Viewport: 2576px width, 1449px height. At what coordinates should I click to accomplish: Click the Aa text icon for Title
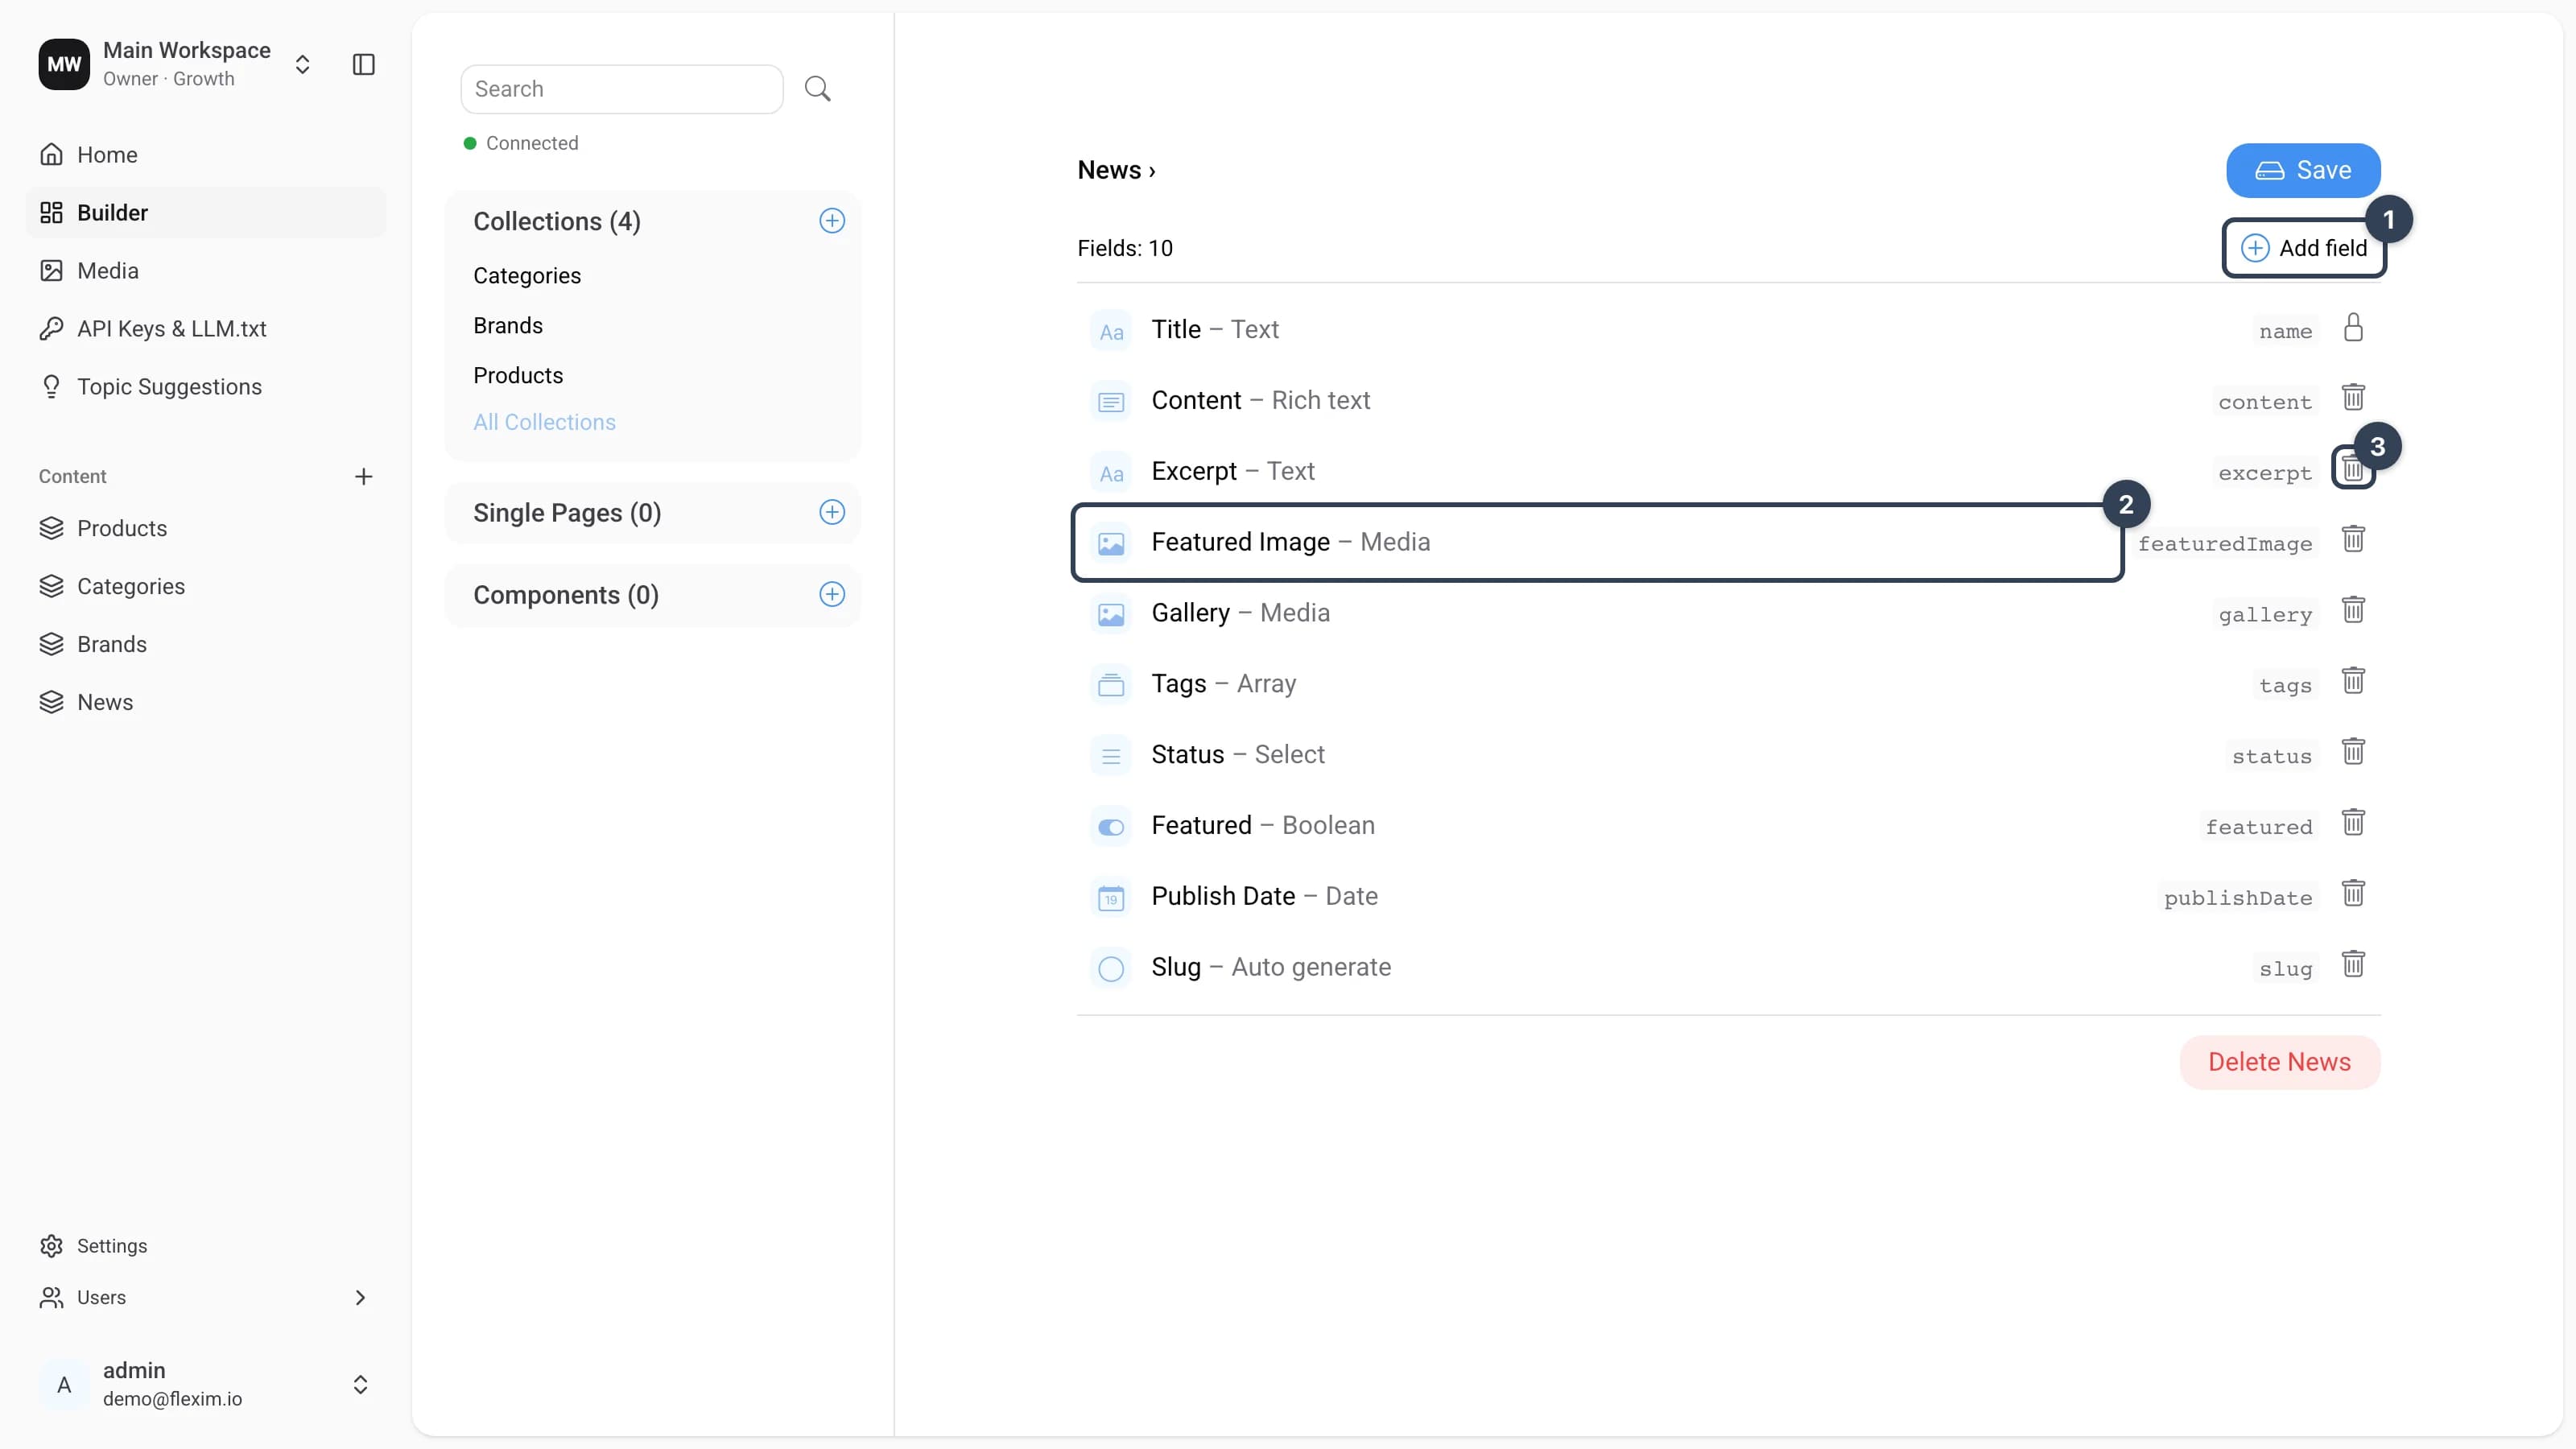(1111, 331)
